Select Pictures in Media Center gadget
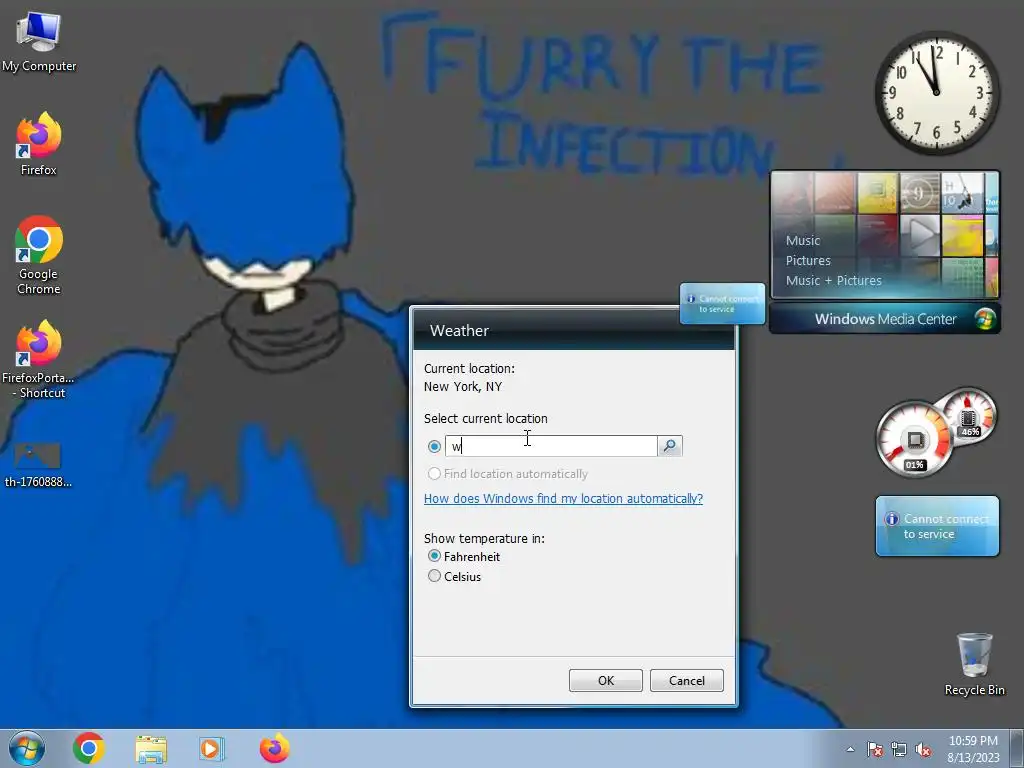This screenshot has width=1024, height=768. [808, 261]
